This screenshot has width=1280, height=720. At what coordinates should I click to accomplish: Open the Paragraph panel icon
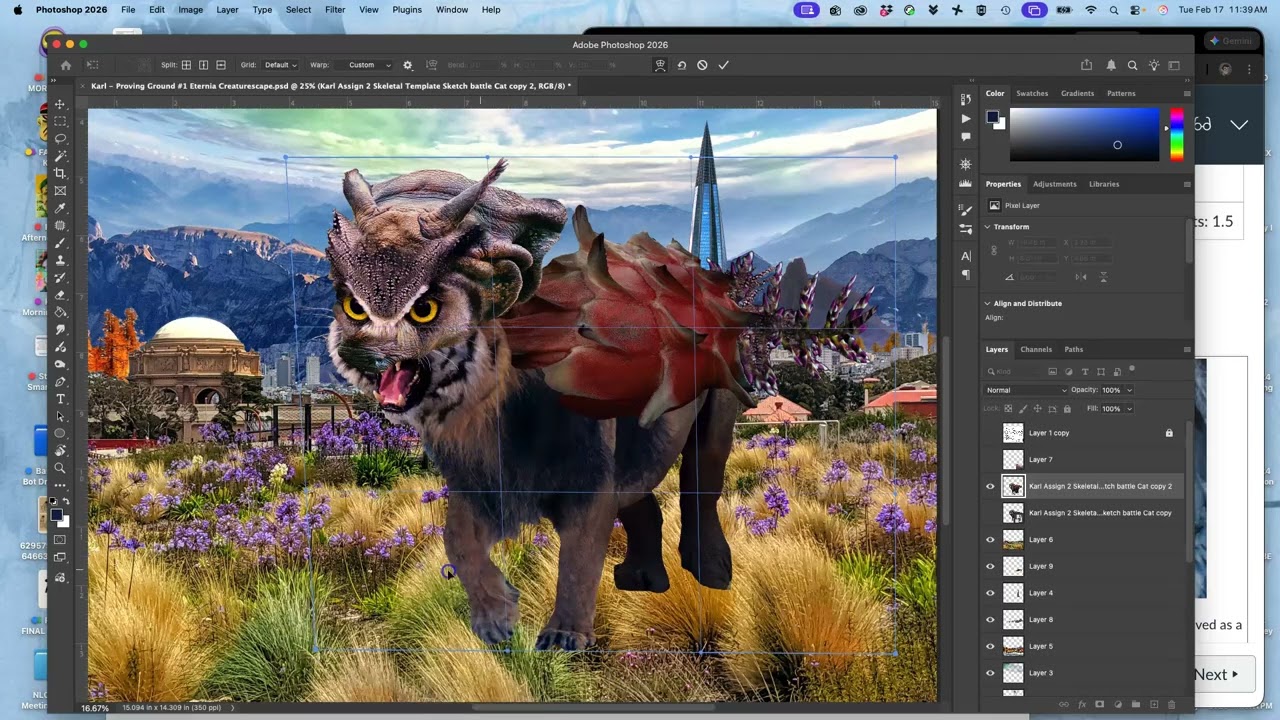point(965,274)
